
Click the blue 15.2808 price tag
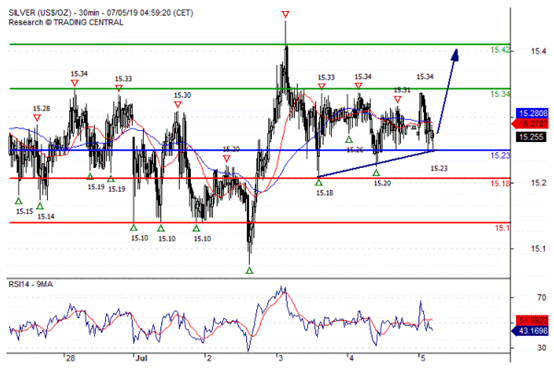point(532,113)
